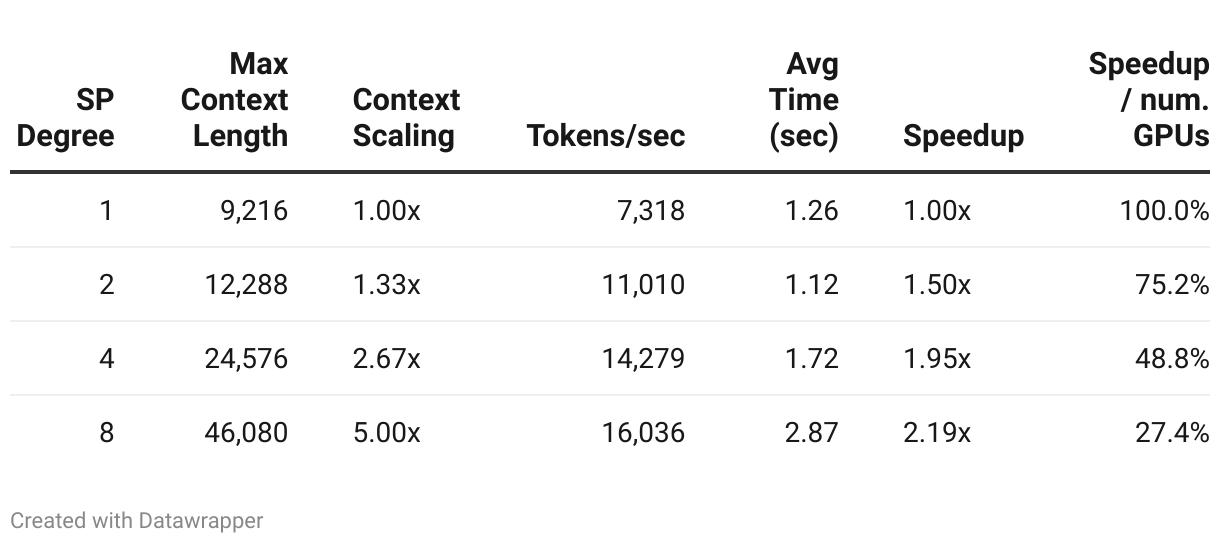1220x544 pixels.
Task: Click the Context Scaling column header
Action: 406,118
